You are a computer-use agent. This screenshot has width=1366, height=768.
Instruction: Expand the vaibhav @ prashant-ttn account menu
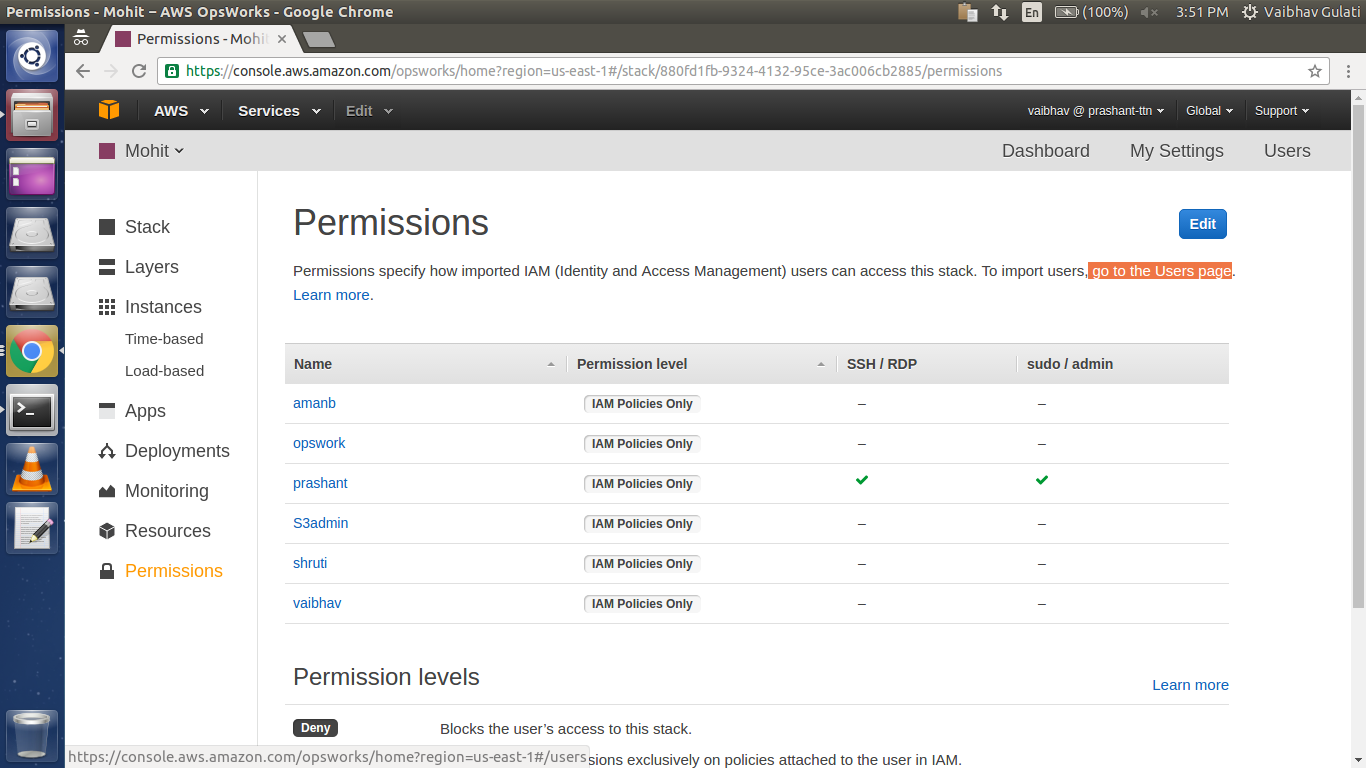[1096, 111]
